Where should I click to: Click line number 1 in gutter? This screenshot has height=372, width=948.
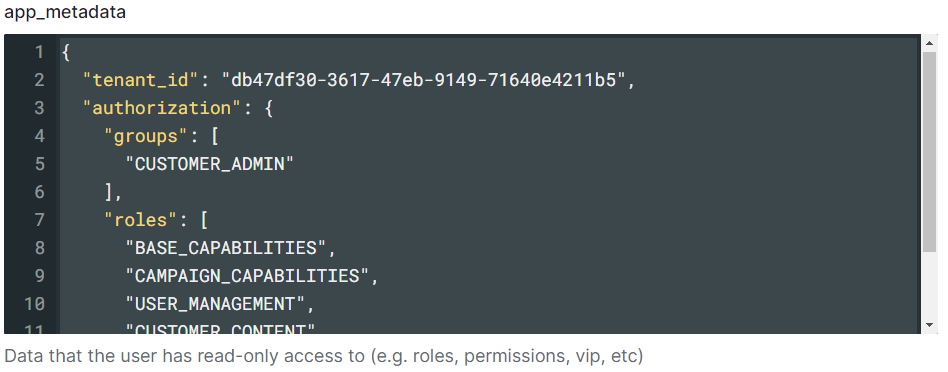(x=39, y=53)
